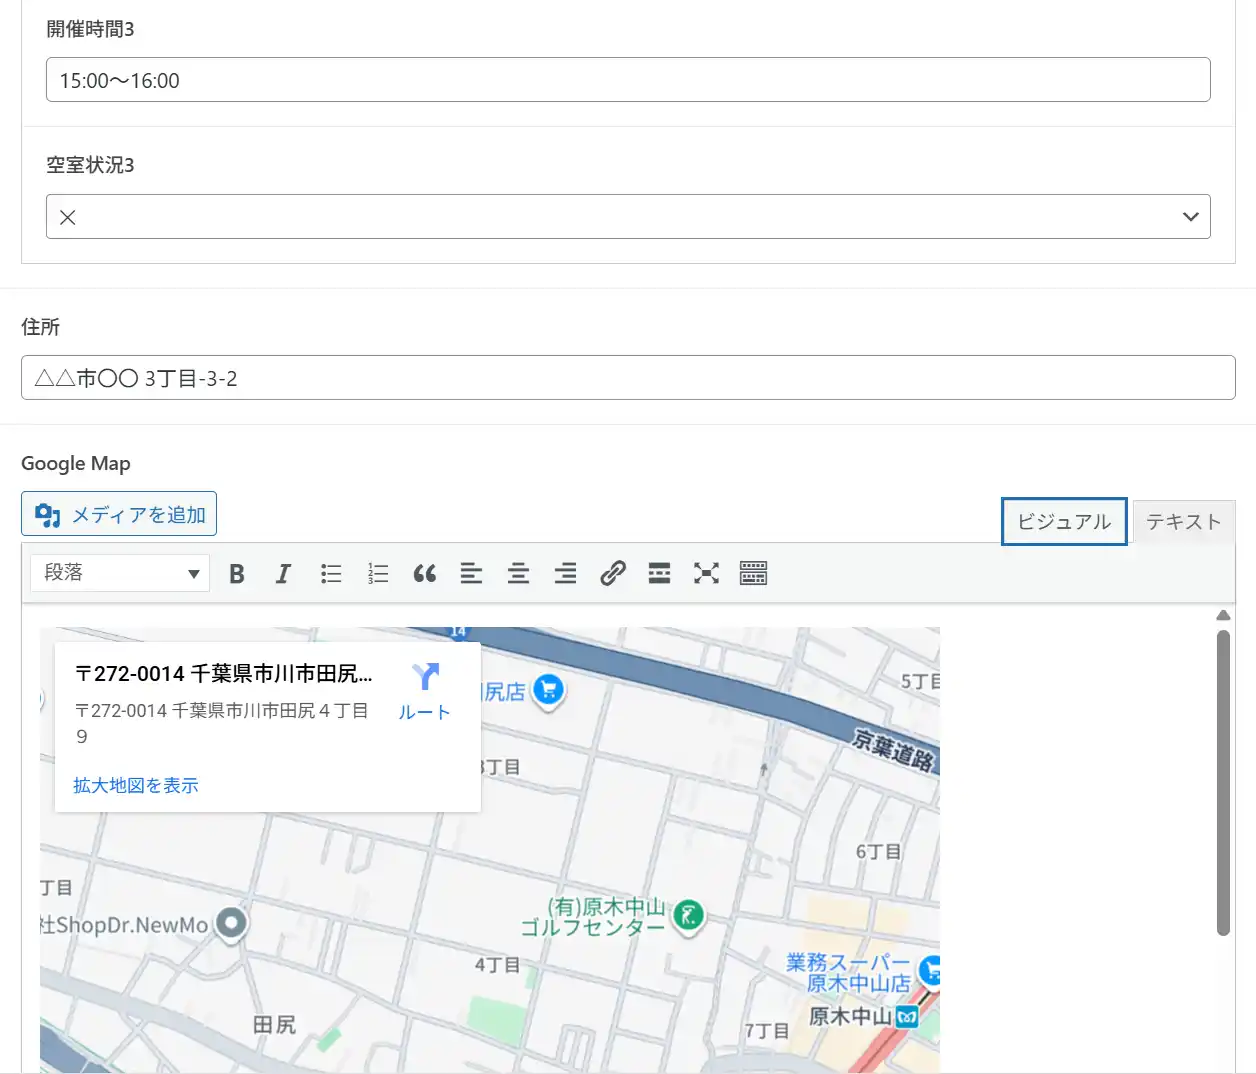Insert a Read More tag
The height and width of the screenshot is (1074, 1256).
pos(659,573)
